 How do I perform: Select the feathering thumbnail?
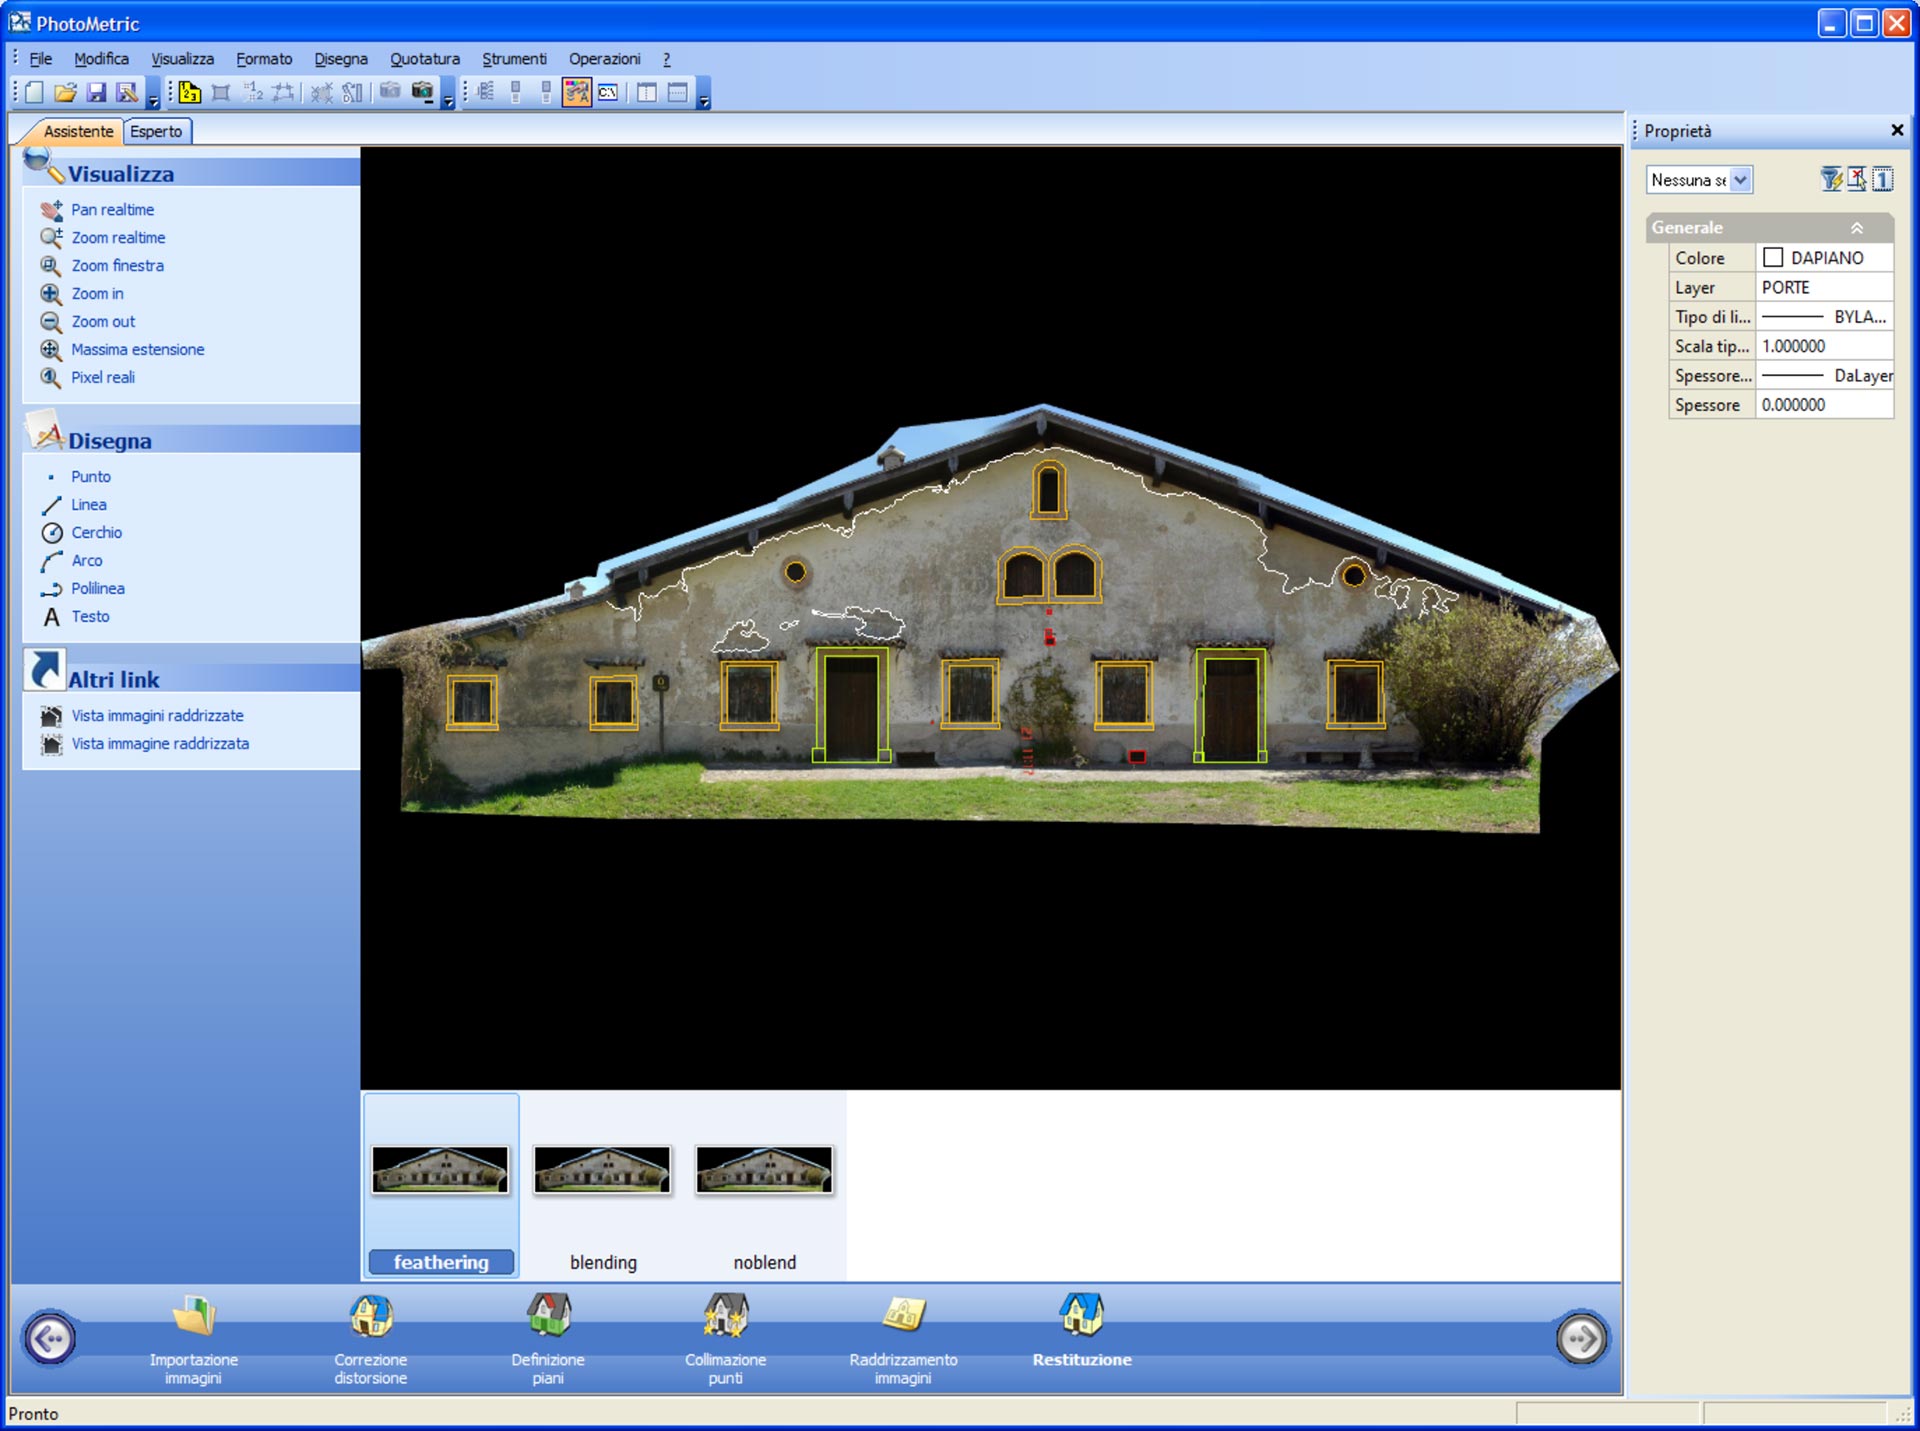click(441, 1186)
